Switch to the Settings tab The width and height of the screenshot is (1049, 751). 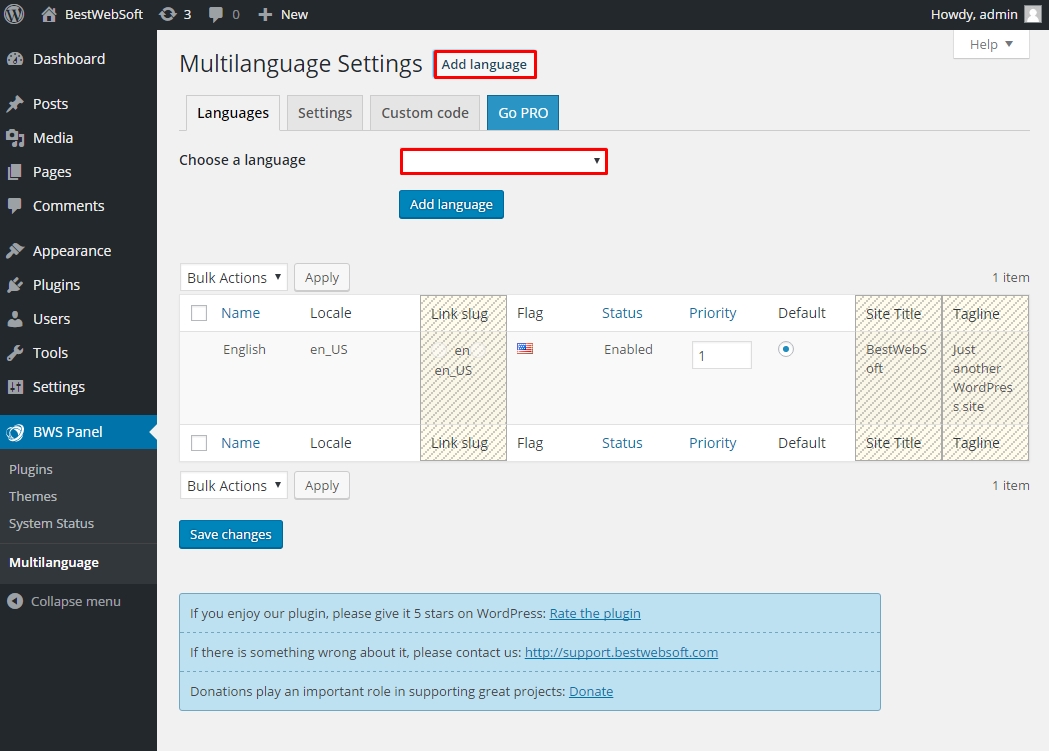pyautogui.click(x=324, y=113)
